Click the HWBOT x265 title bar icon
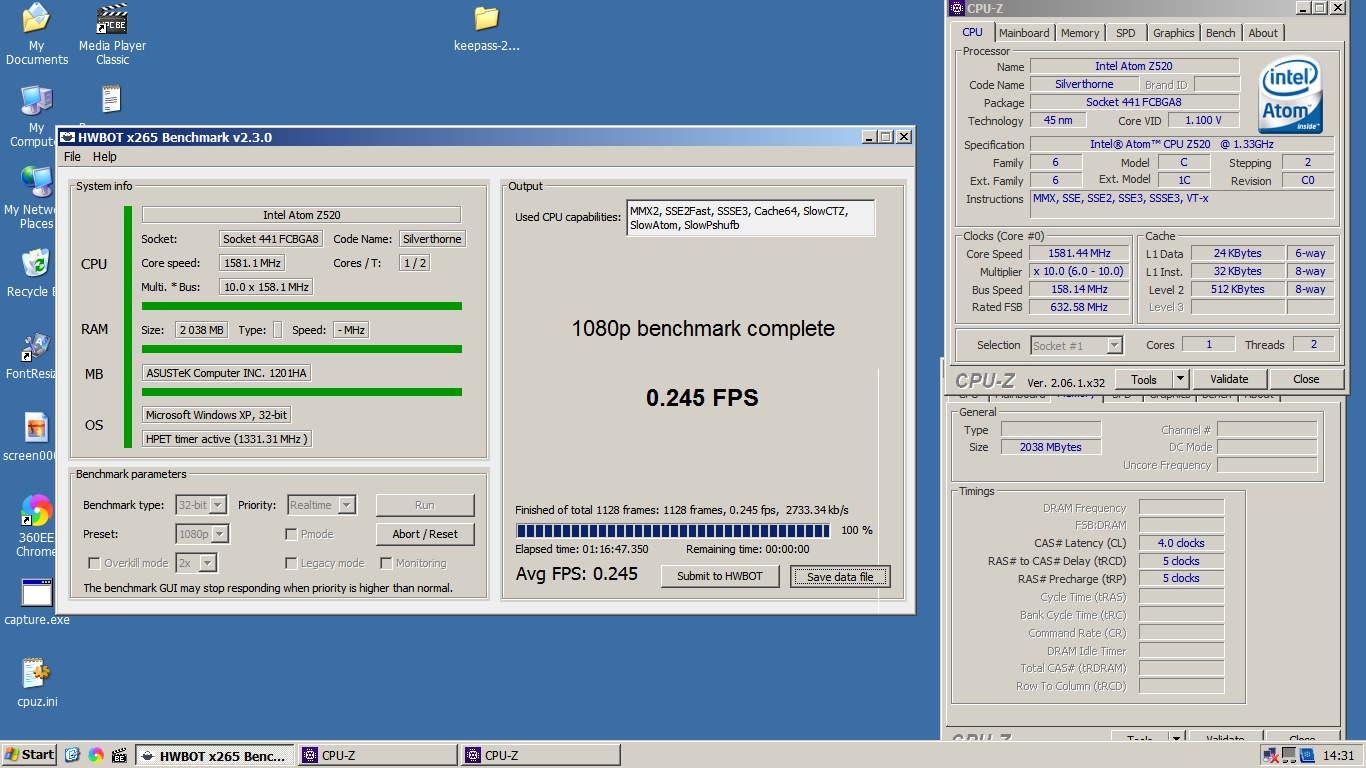Screen dimensions: 1366x768 [67, 137]
